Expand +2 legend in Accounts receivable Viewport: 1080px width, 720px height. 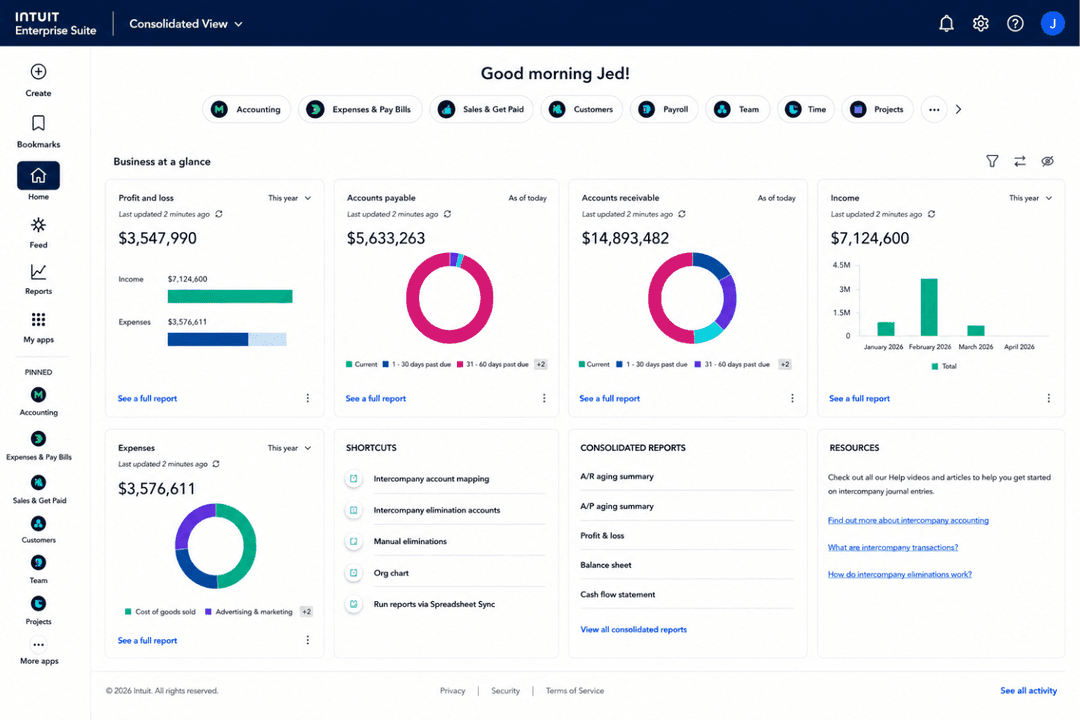785,364
